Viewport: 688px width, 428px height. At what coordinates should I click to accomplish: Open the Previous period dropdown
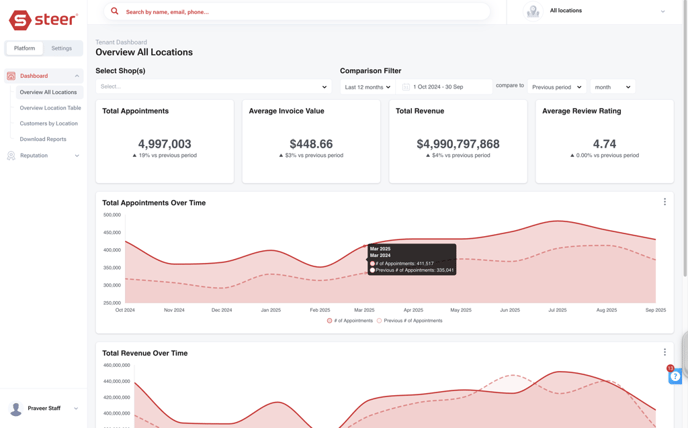[557, 87]
